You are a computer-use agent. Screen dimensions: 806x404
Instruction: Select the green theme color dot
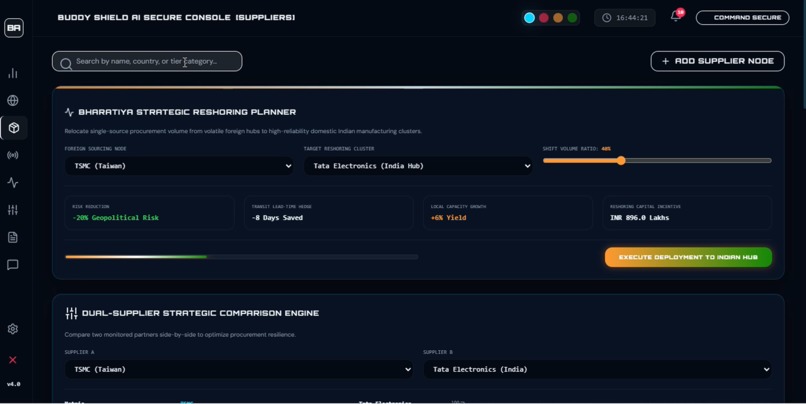(x=572, y=18)
